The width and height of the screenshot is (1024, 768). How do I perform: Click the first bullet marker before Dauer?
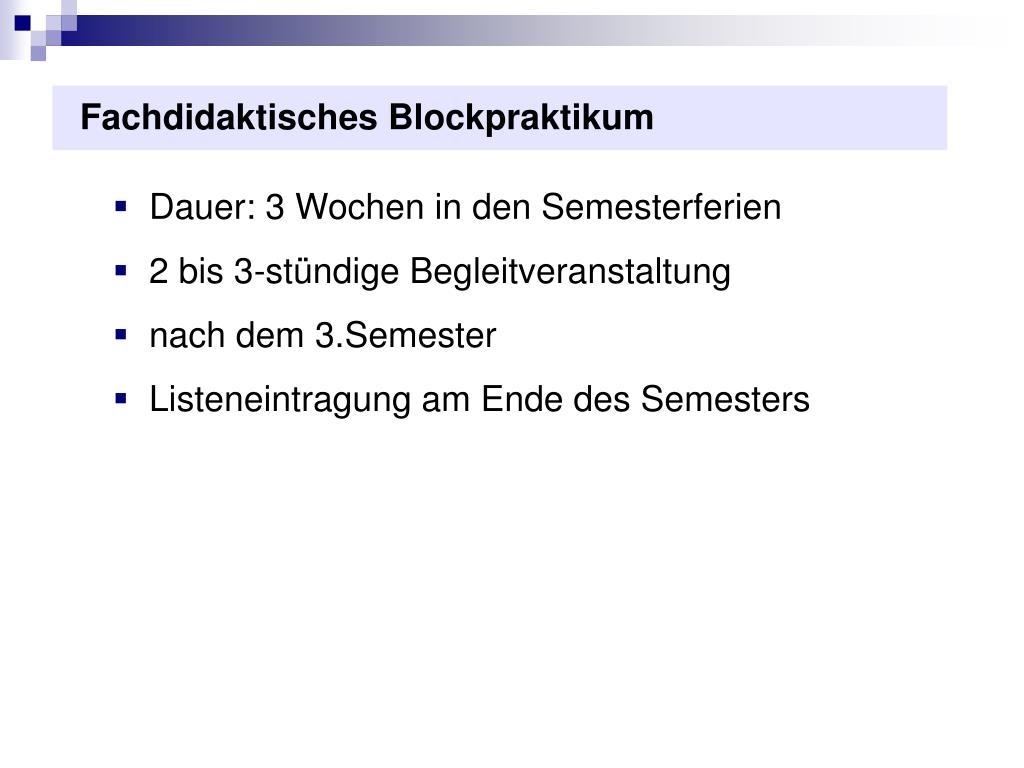[121, 207]
